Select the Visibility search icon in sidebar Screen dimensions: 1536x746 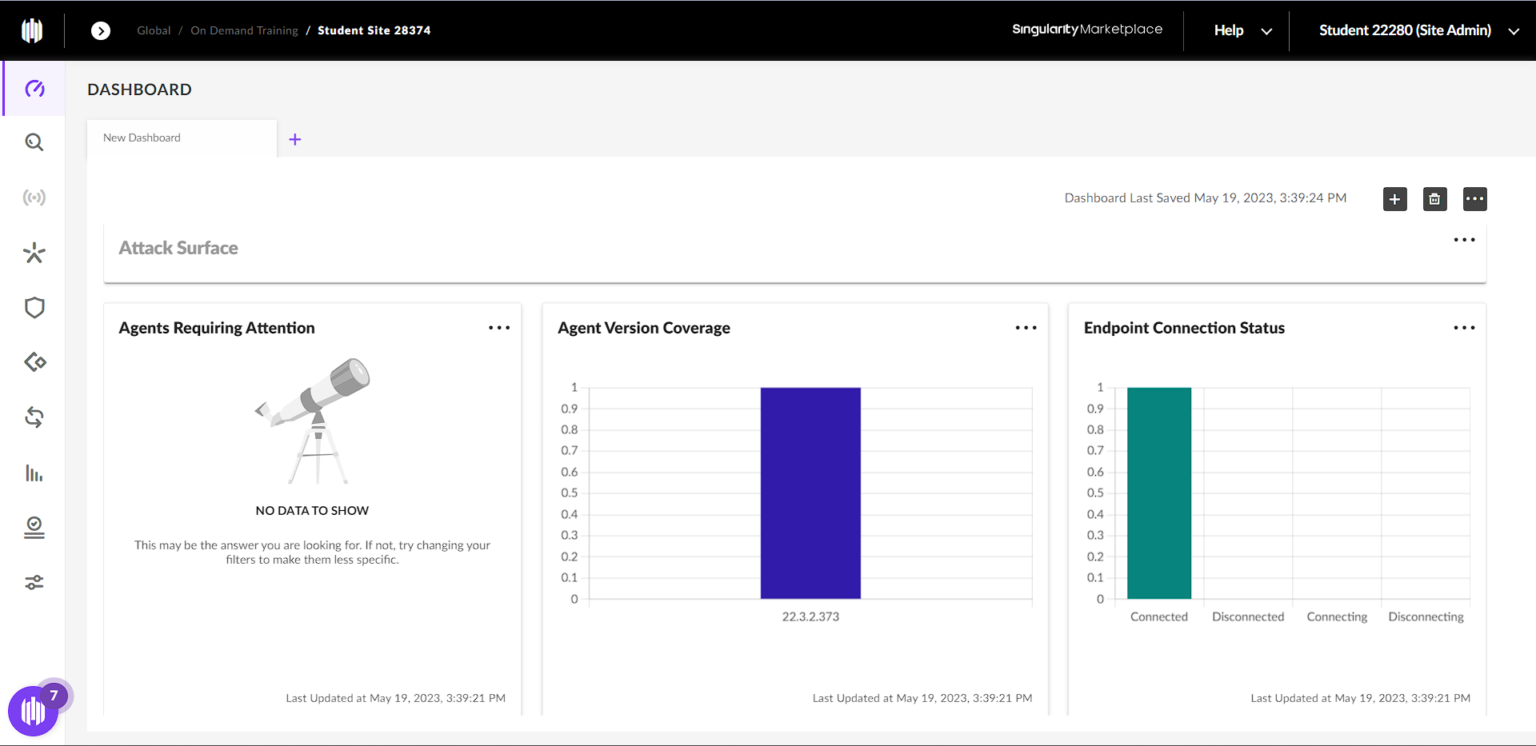(33, 142)
